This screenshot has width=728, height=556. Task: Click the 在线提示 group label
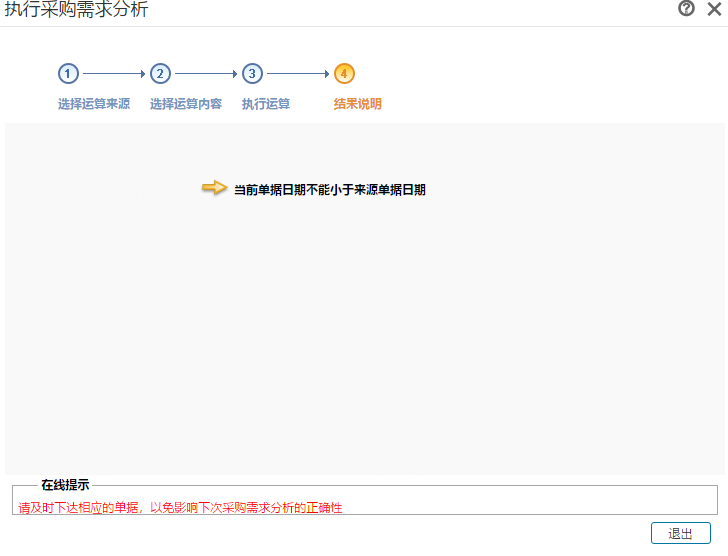65,485
